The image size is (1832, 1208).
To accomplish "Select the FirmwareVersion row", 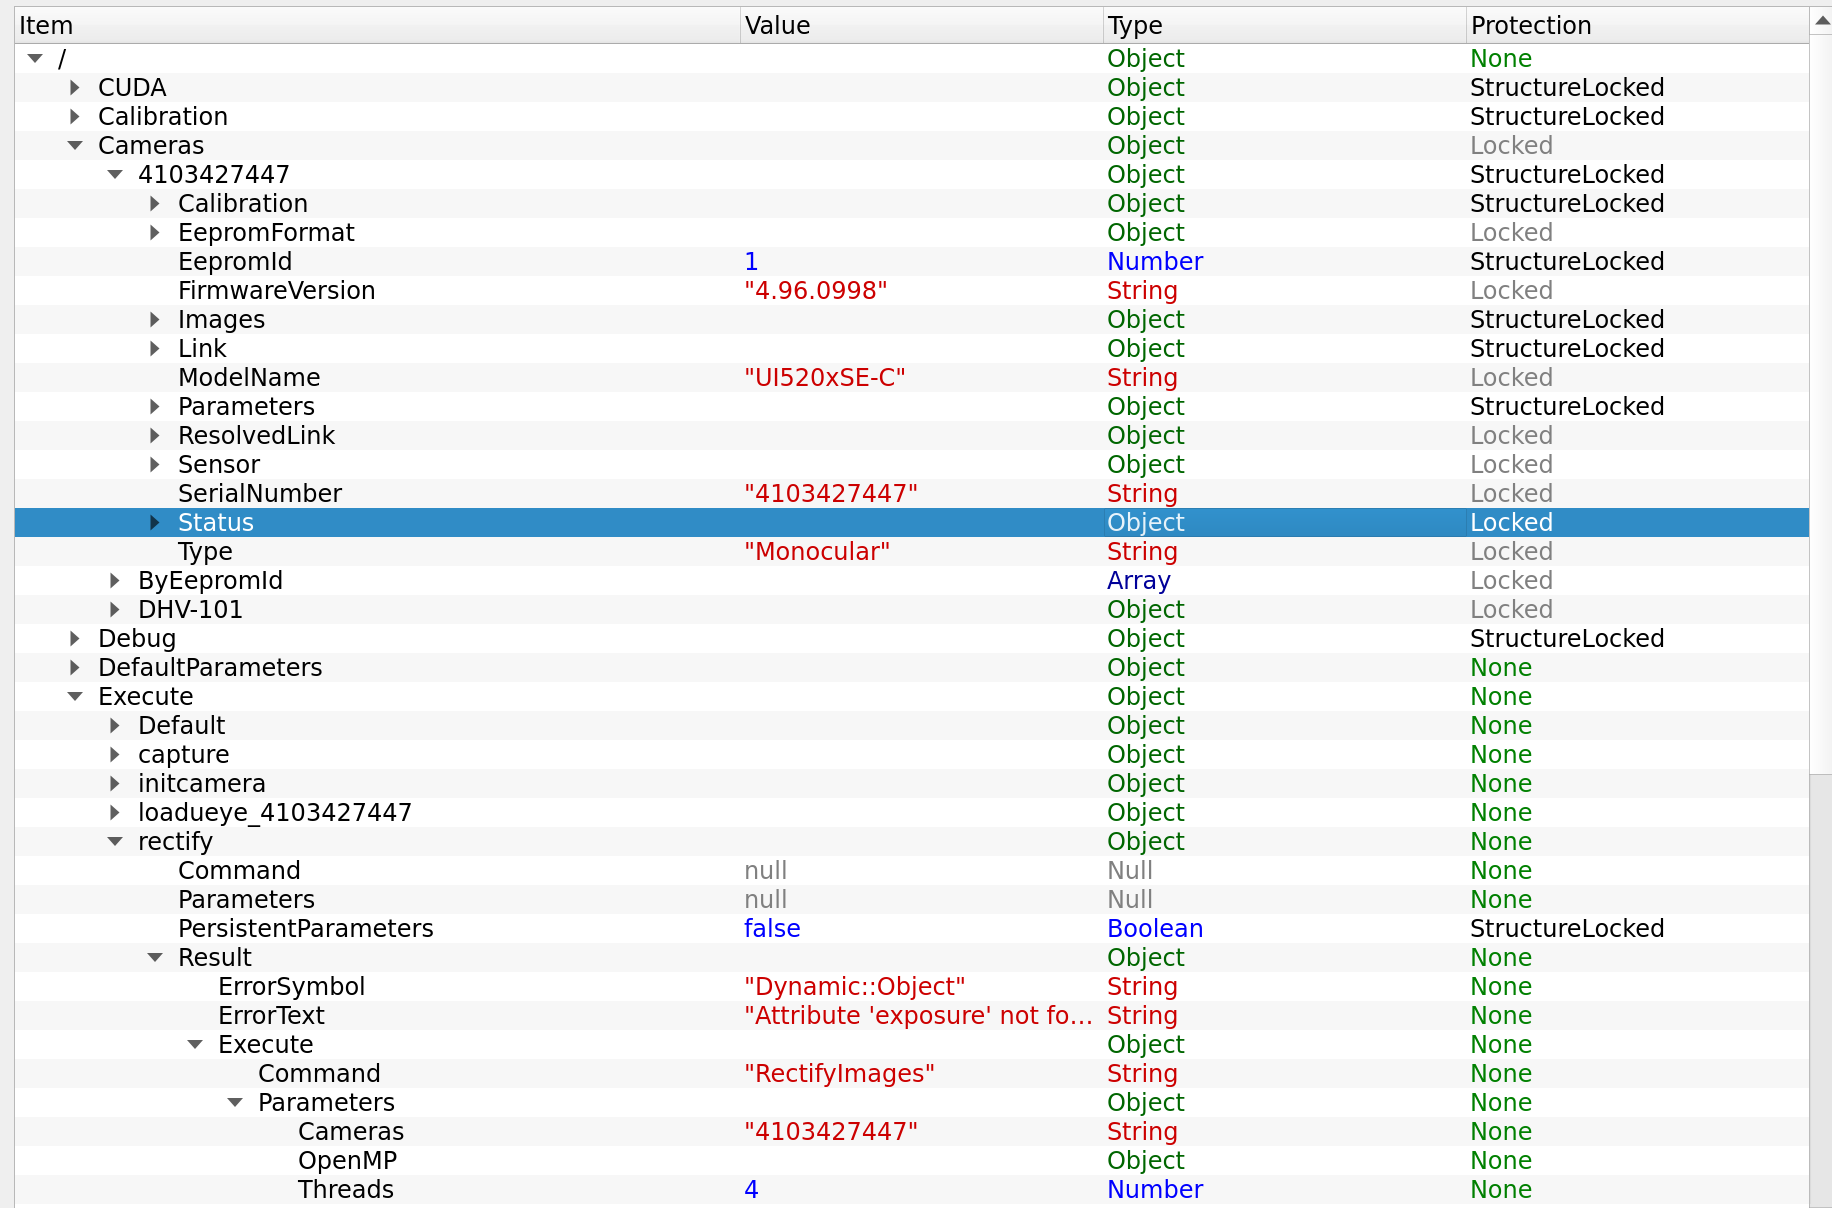I will 912,291.
